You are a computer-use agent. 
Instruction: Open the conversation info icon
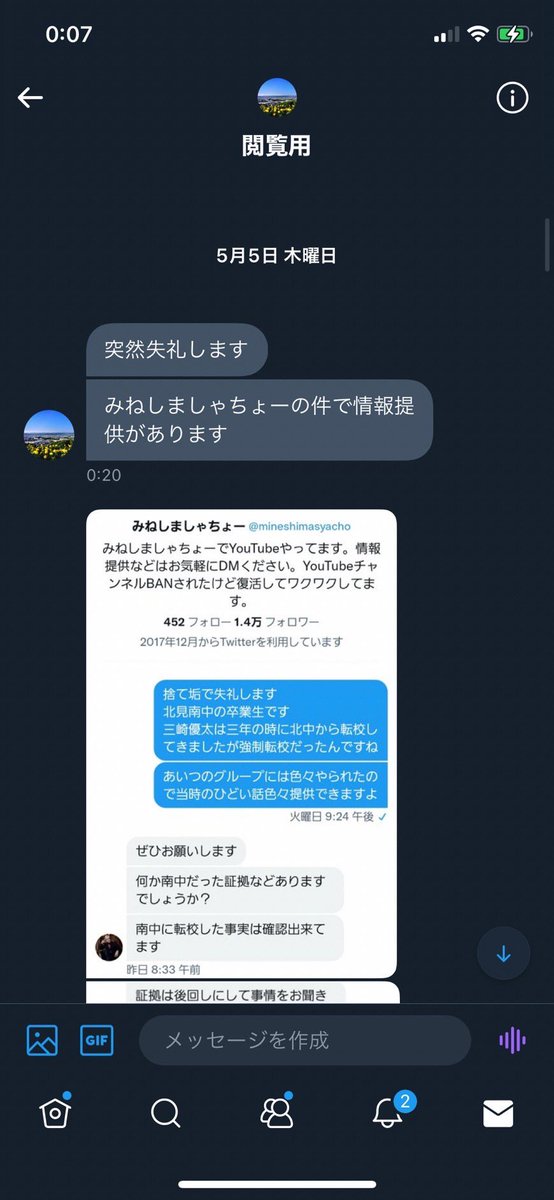tap(512, 97)
